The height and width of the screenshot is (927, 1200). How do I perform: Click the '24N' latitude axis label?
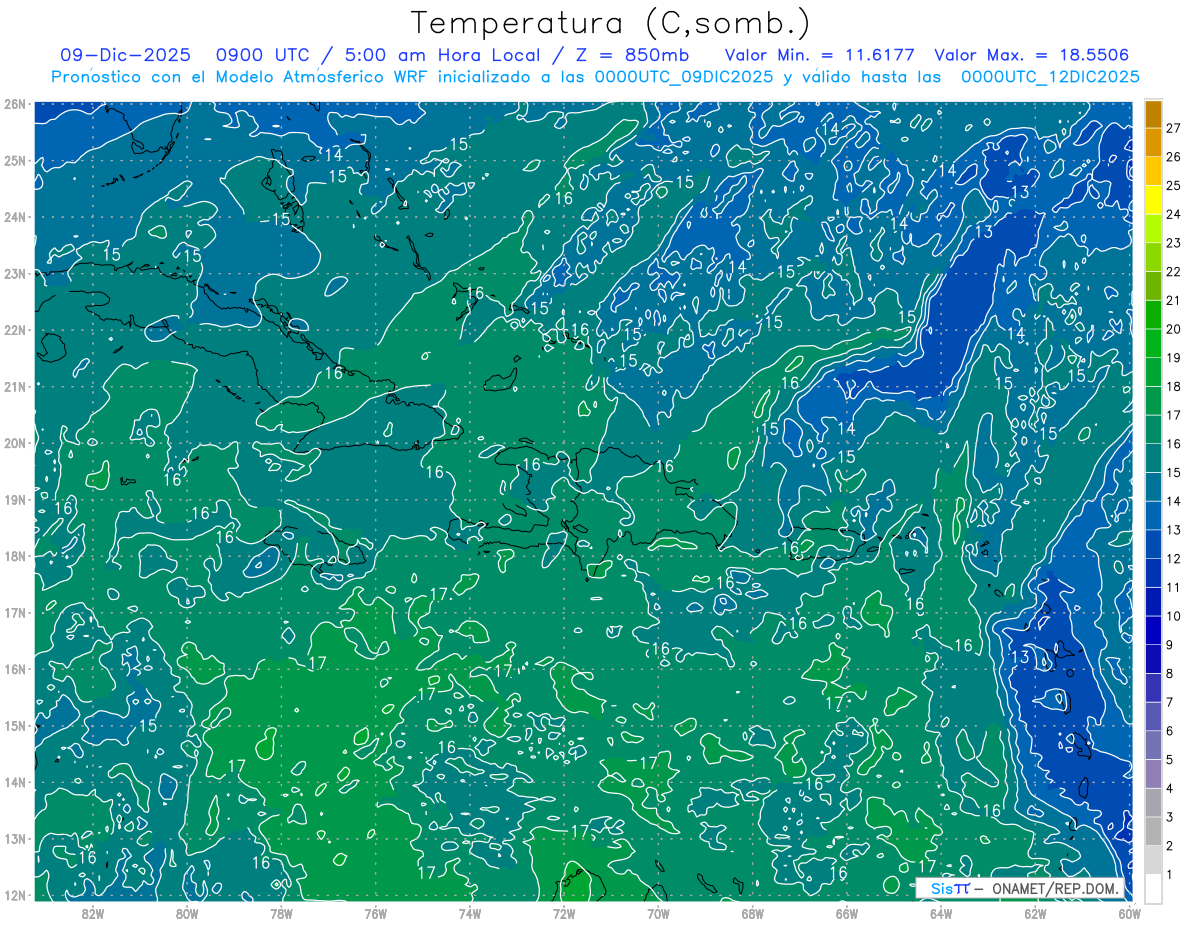click(x=15, y=217)
